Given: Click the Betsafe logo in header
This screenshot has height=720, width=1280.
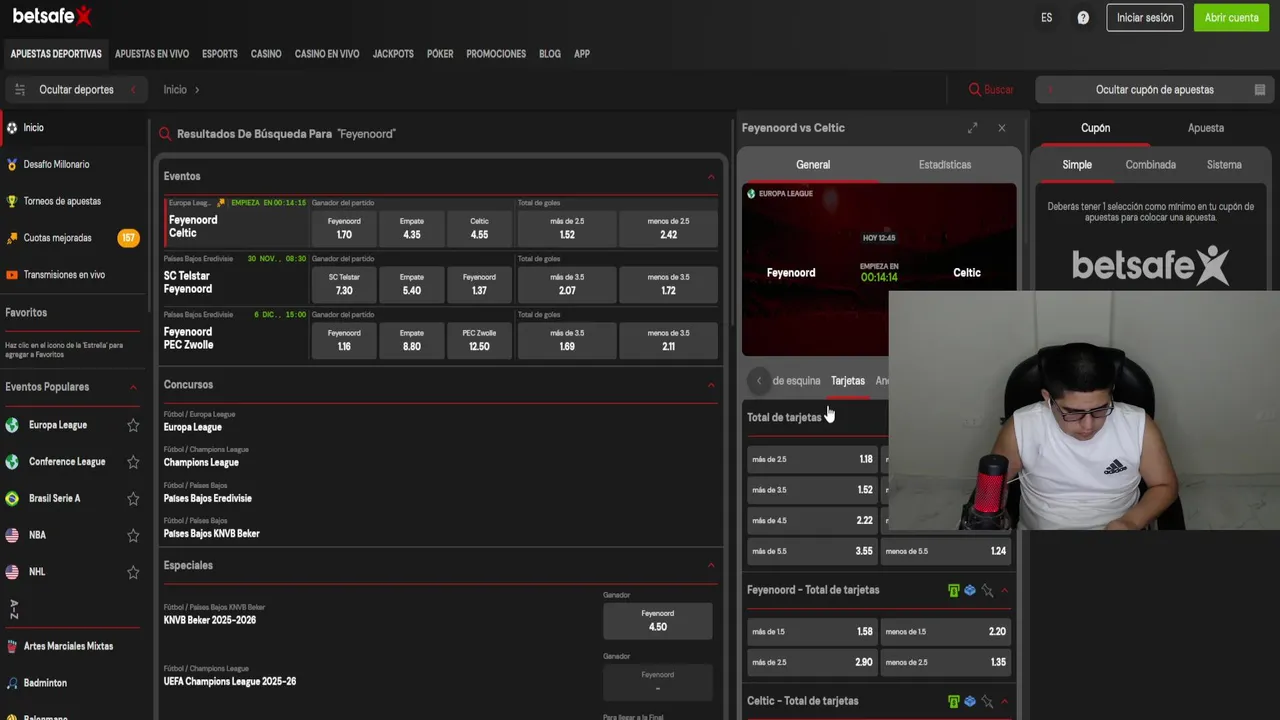Looking at the screenshot, I should (x=52, y=15).
